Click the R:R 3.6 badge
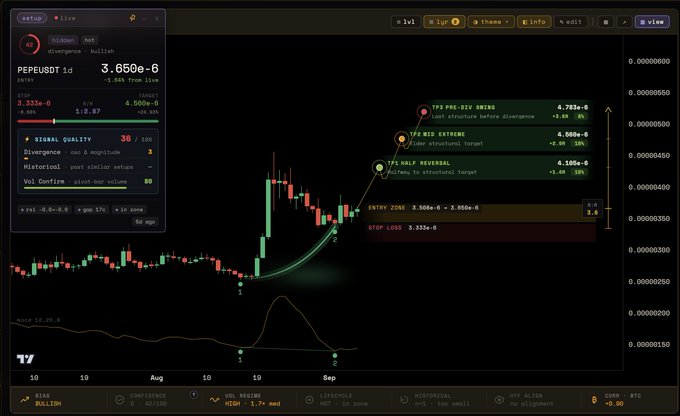The width and height of the screenshot is (680, 416). coord(592,209)
